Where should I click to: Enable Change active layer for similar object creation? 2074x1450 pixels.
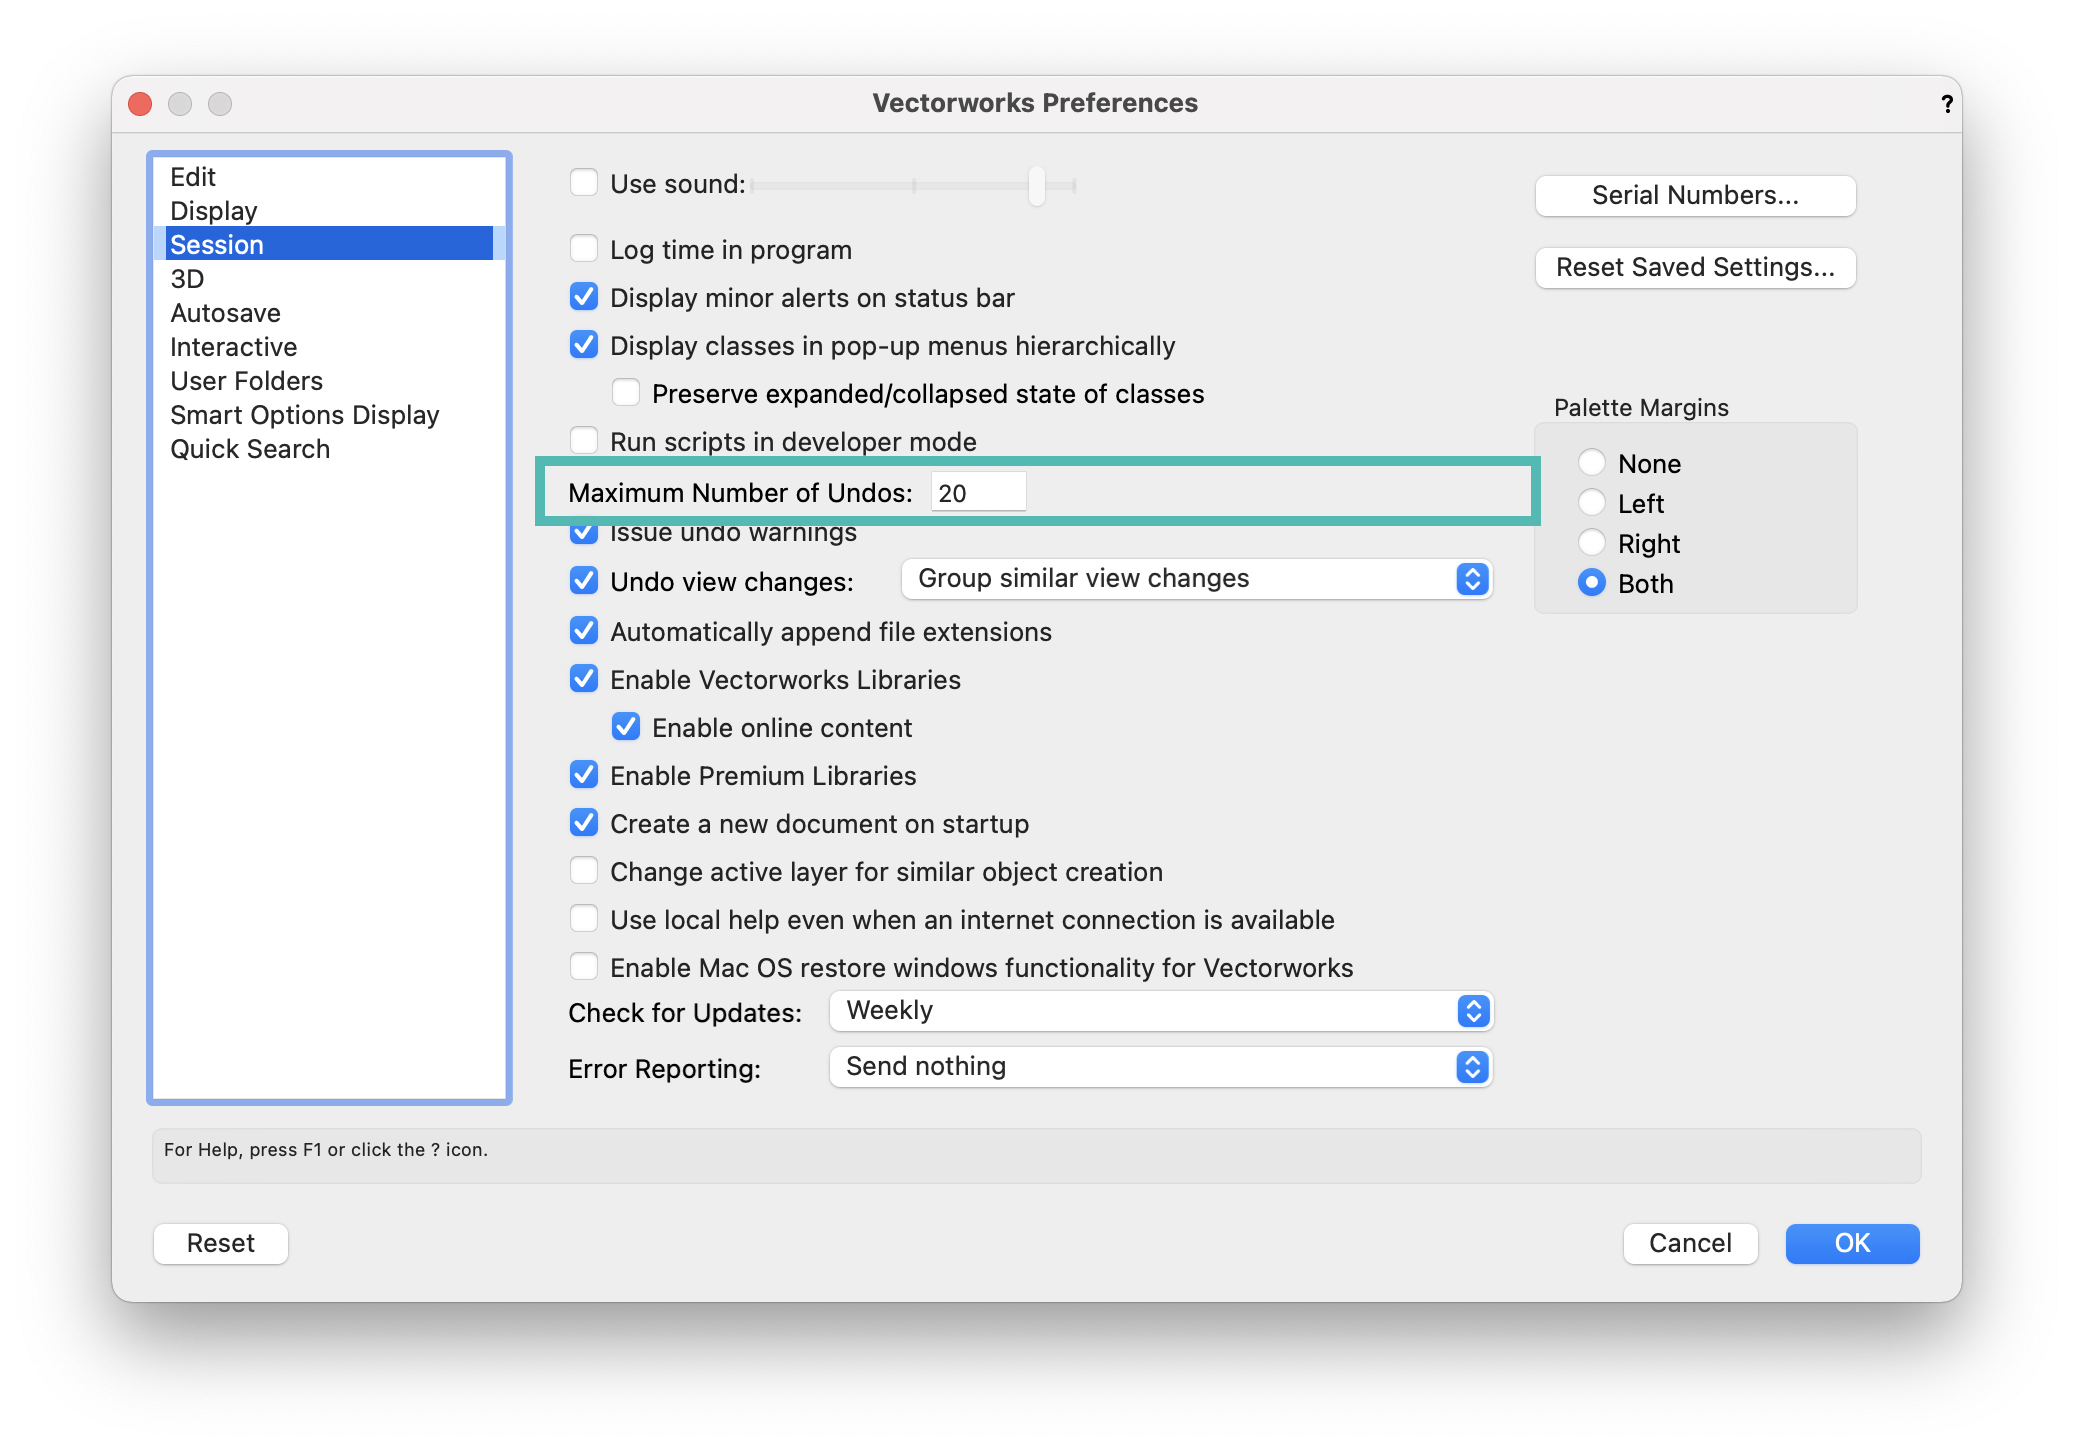pos(584,871)
